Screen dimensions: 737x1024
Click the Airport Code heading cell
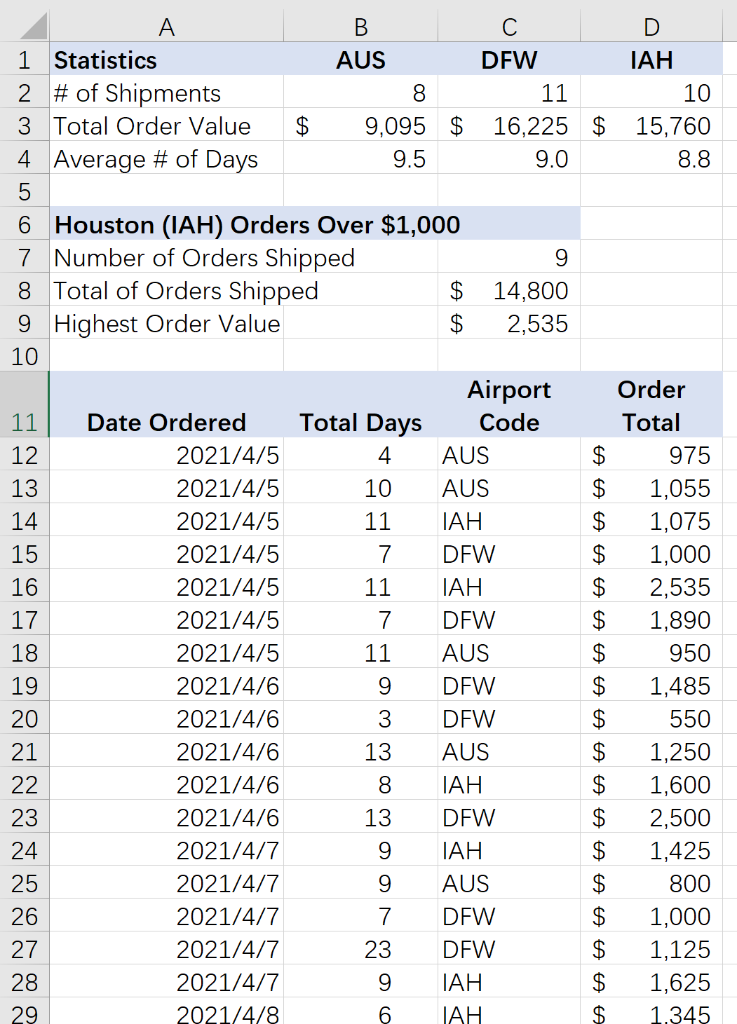509,404
